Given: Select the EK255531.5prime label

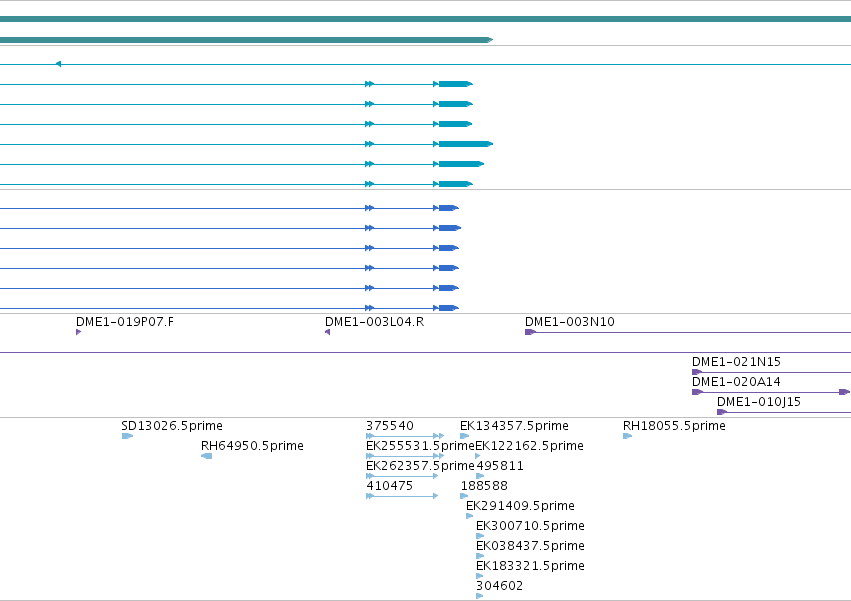Looking at the screenshot, I should coord(421,446).
